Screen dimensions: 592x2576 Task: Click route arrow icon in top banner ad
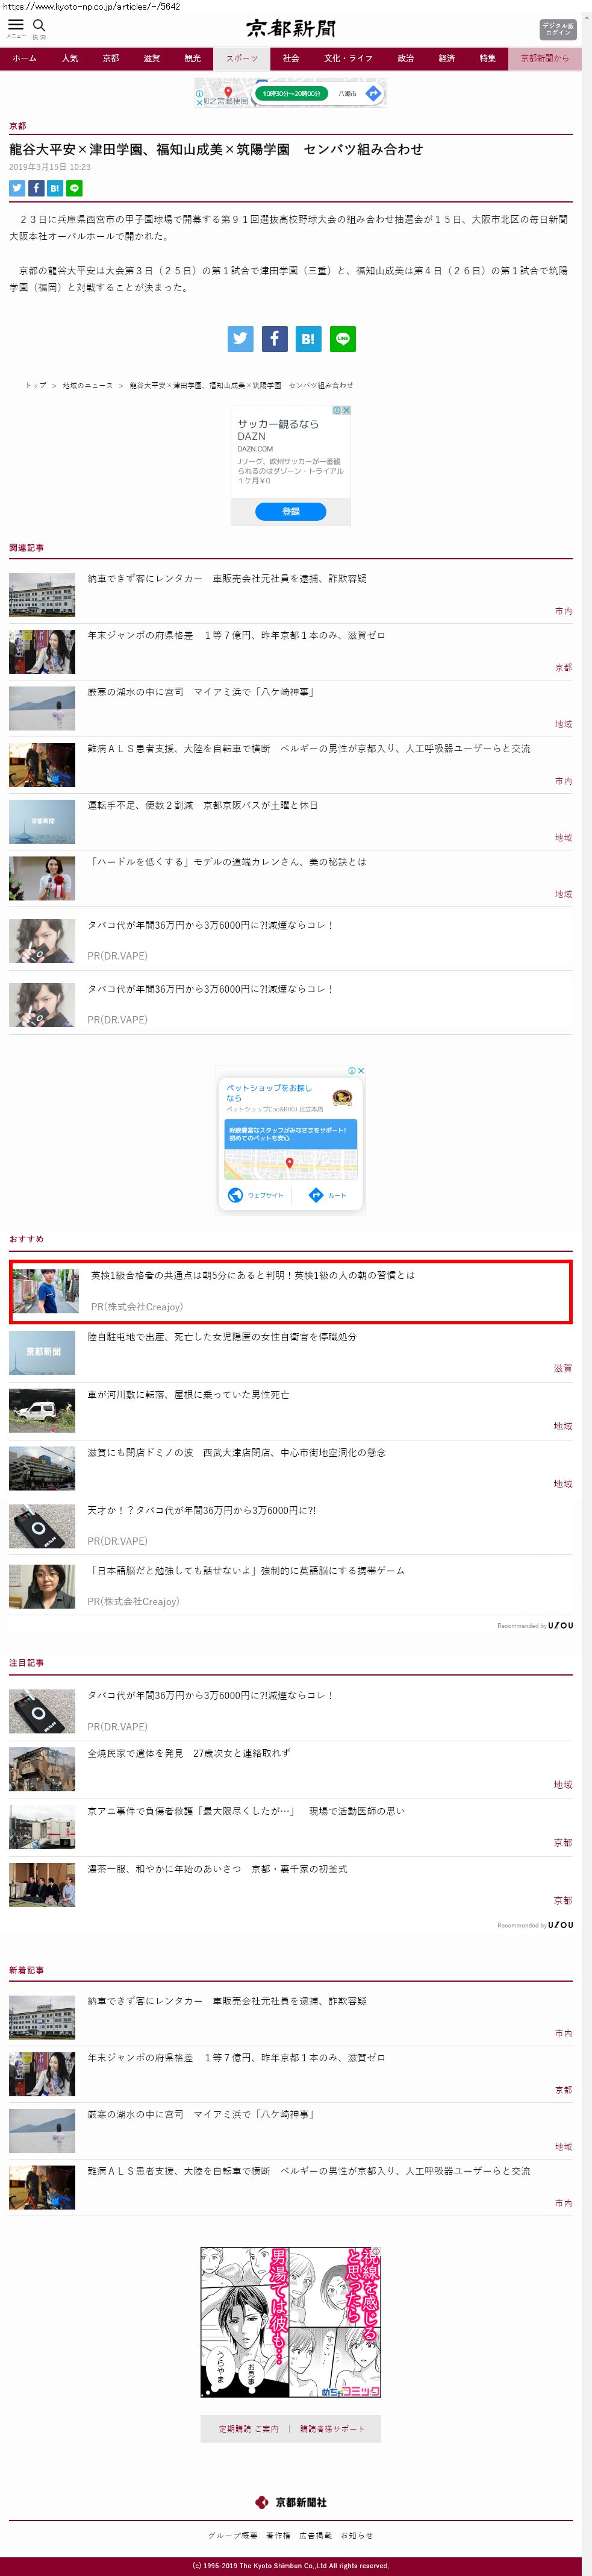tap(373, 93)
